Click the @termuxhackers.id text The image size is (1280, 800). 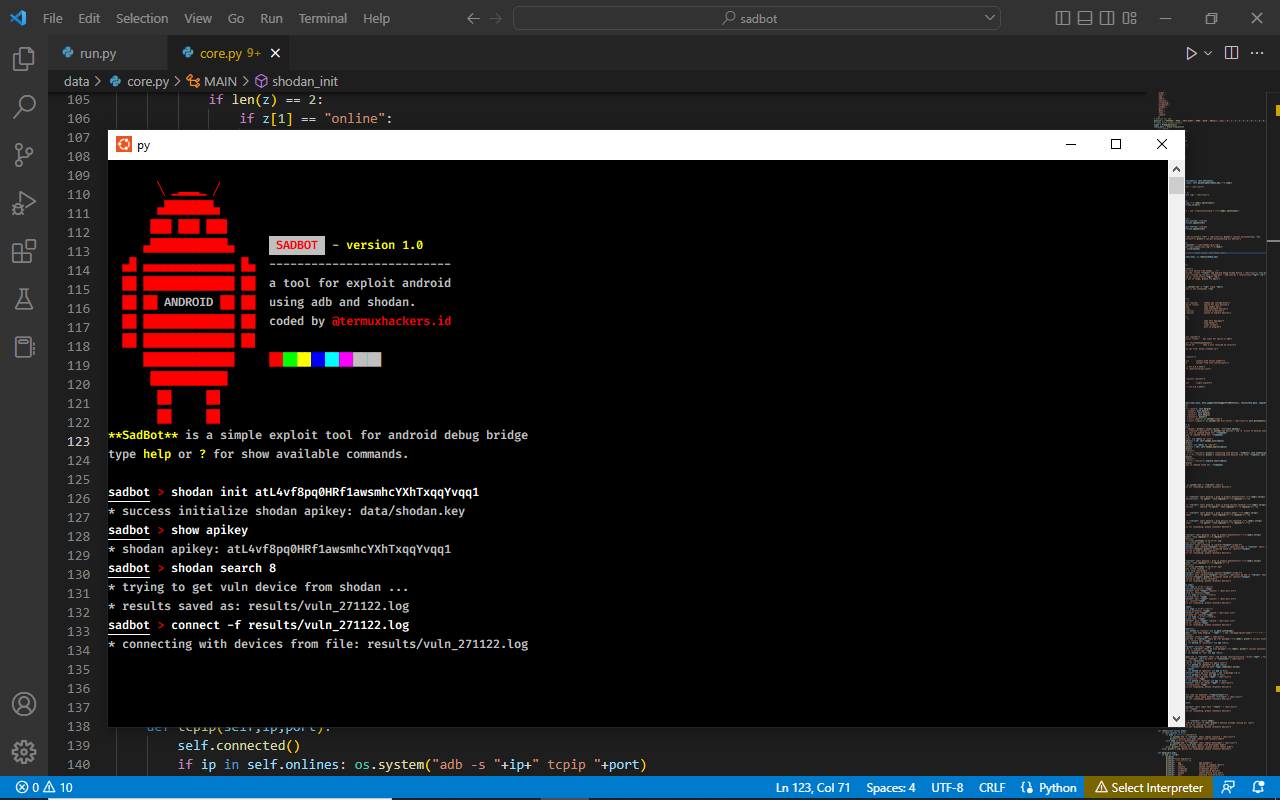(392, 321)
